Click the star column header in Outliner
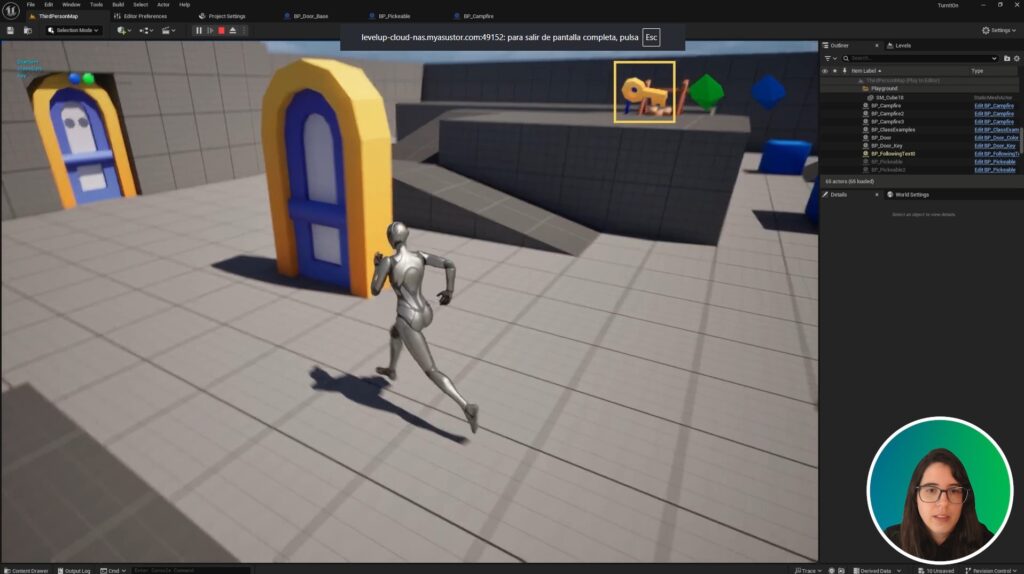 [835, 71]
